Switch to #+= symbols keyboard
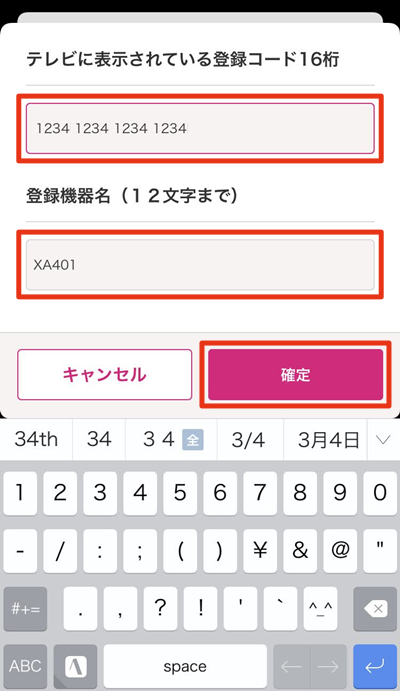The image size is (400, 691). point(25,609)
